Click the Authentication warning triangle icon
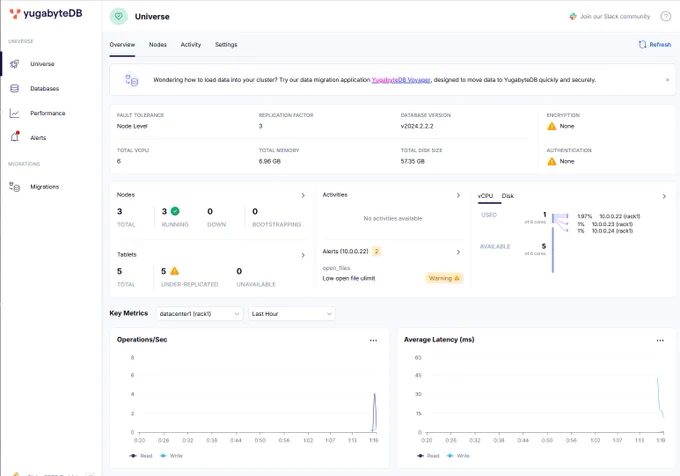 [552, 161]
